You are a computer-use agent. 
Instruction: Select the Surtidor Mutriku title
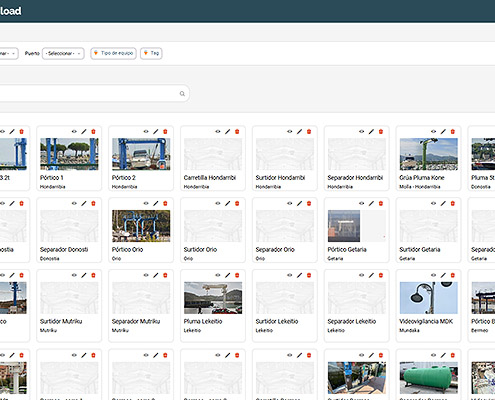[61, 321]
